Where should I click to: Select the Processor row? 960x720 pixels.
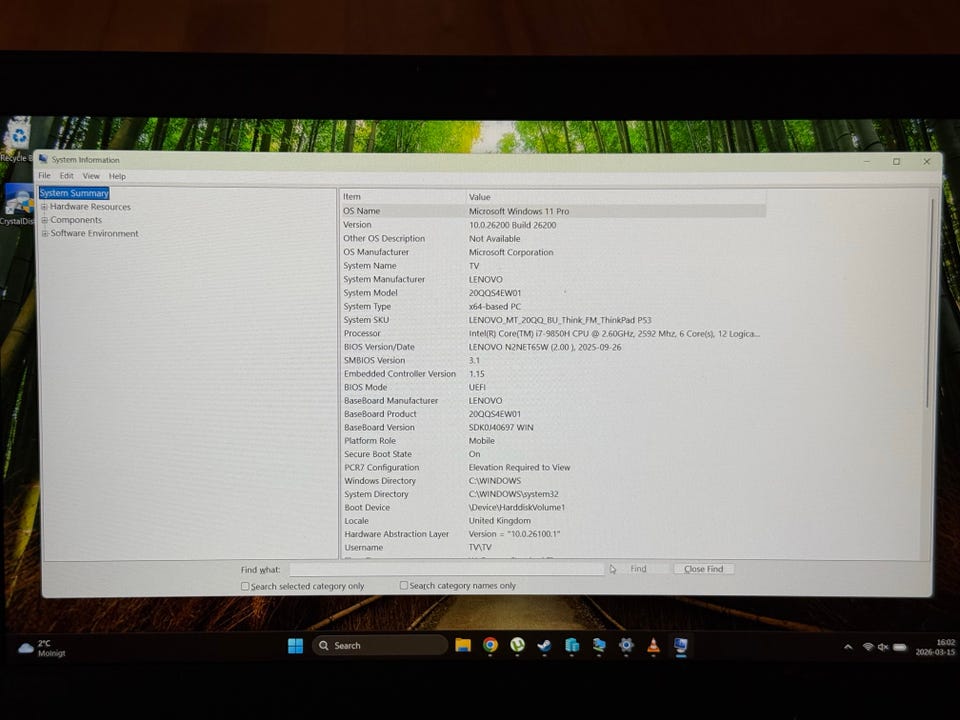click(553, 333)
